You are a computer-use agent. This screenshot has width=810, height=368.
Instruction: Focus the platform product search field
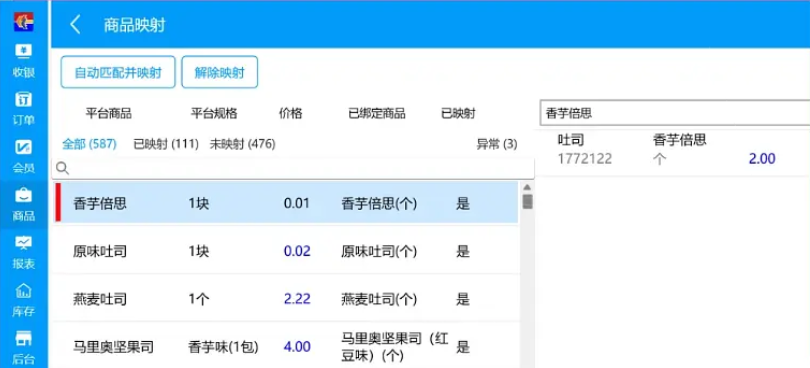click(x=293, y=168)
